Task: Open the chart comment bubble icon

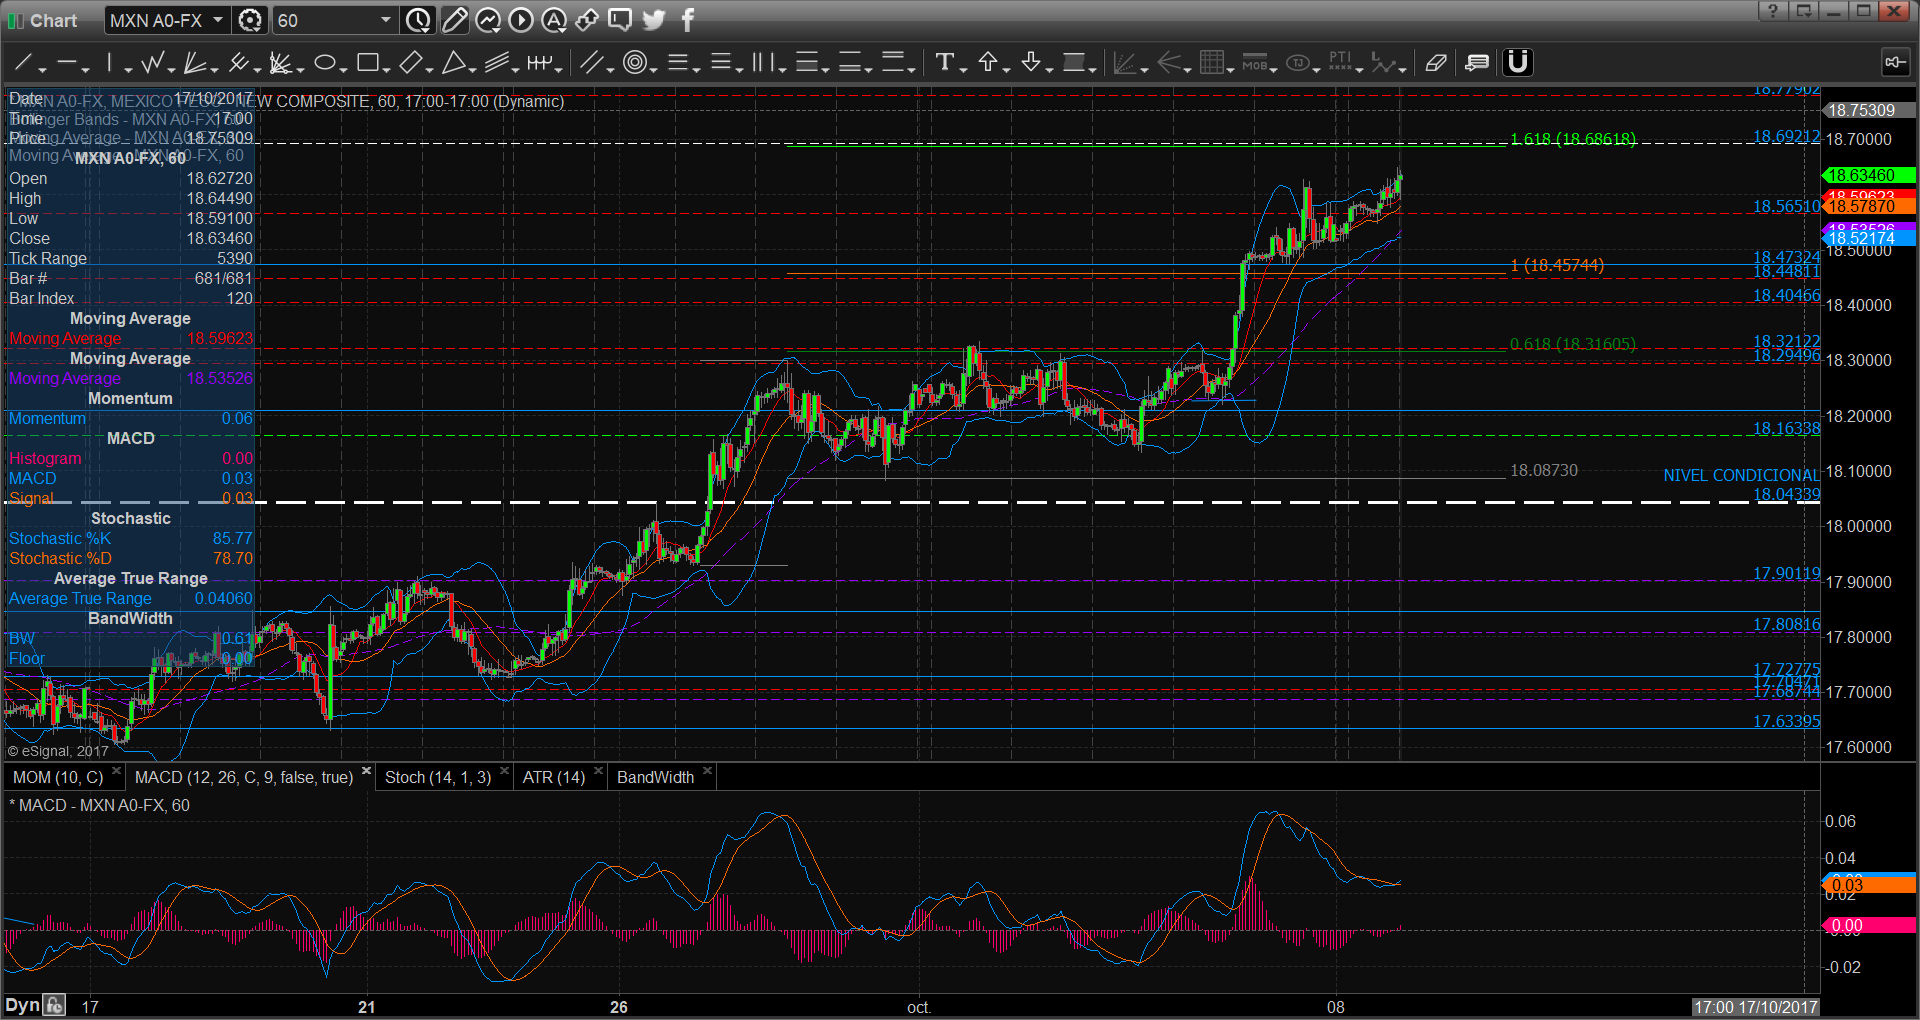Action: (620, 20)
